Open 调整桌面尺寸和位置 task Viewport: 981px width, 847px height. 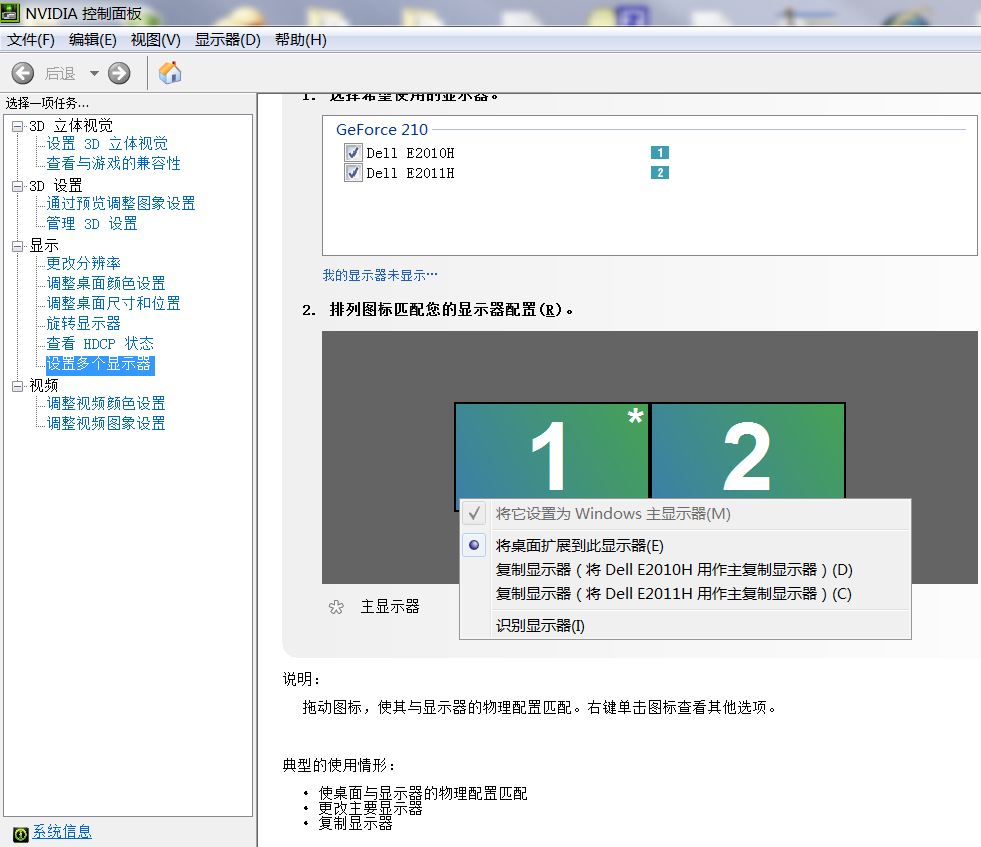coord(113,304)
